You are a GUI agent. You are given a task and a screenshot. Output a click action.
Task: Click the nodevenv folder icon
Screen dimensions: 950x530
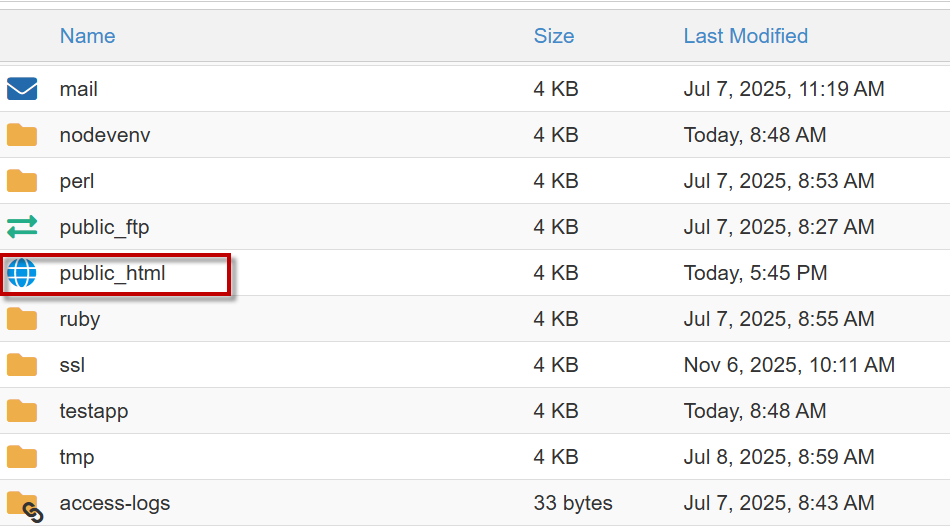click(x=22, y=135)
